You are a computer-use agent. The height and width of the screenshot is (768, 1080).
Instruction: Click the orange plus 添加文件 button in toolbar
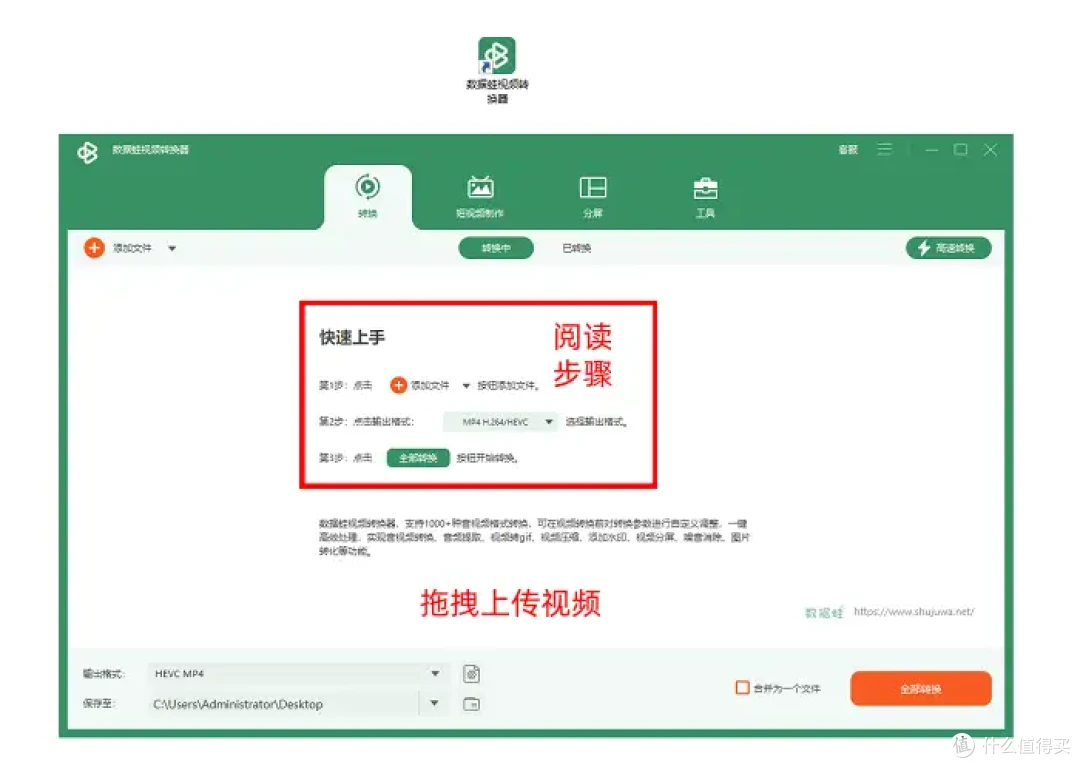tap(118, 248)
